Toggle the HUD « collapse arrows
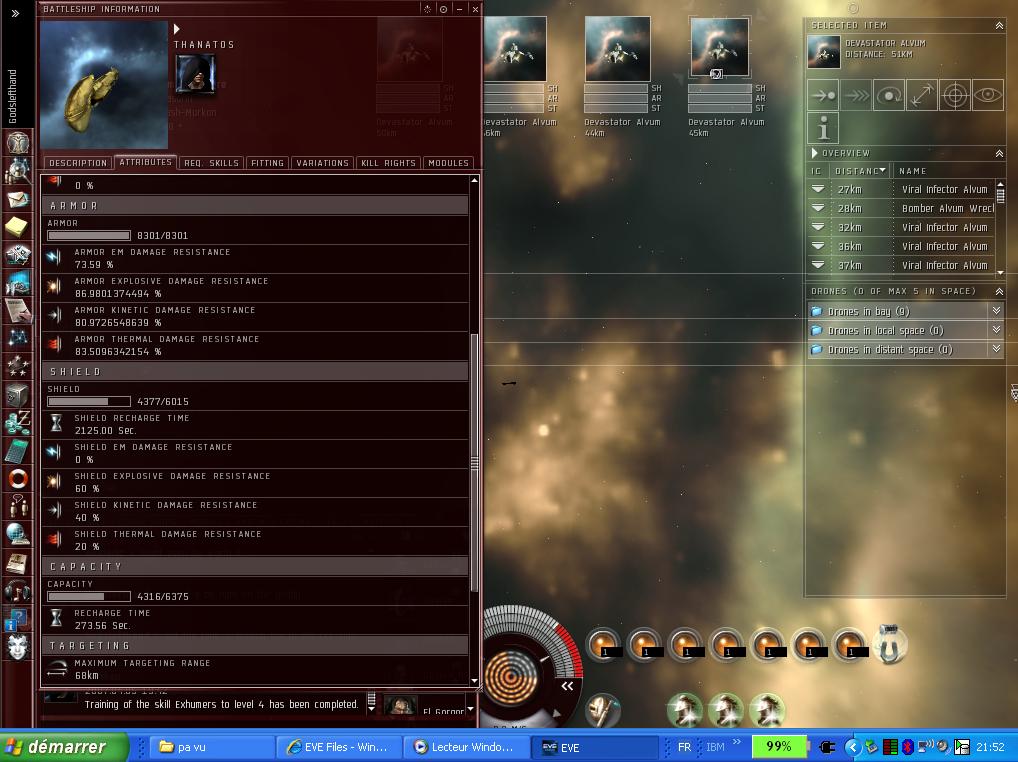 pyautogui.click(x=567, y=686)
